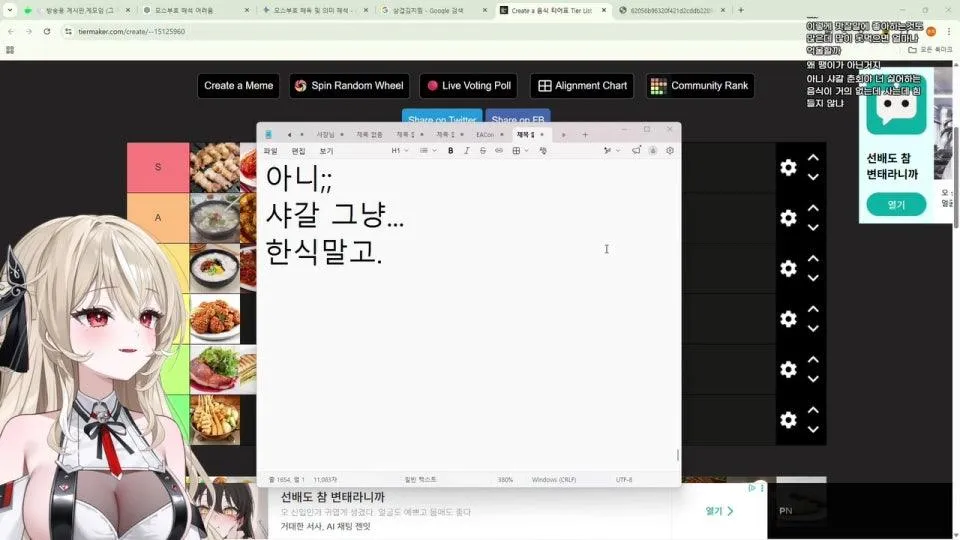Open settings gear for the third tier row
Screen dimensions: 960x540
[788, 268]
